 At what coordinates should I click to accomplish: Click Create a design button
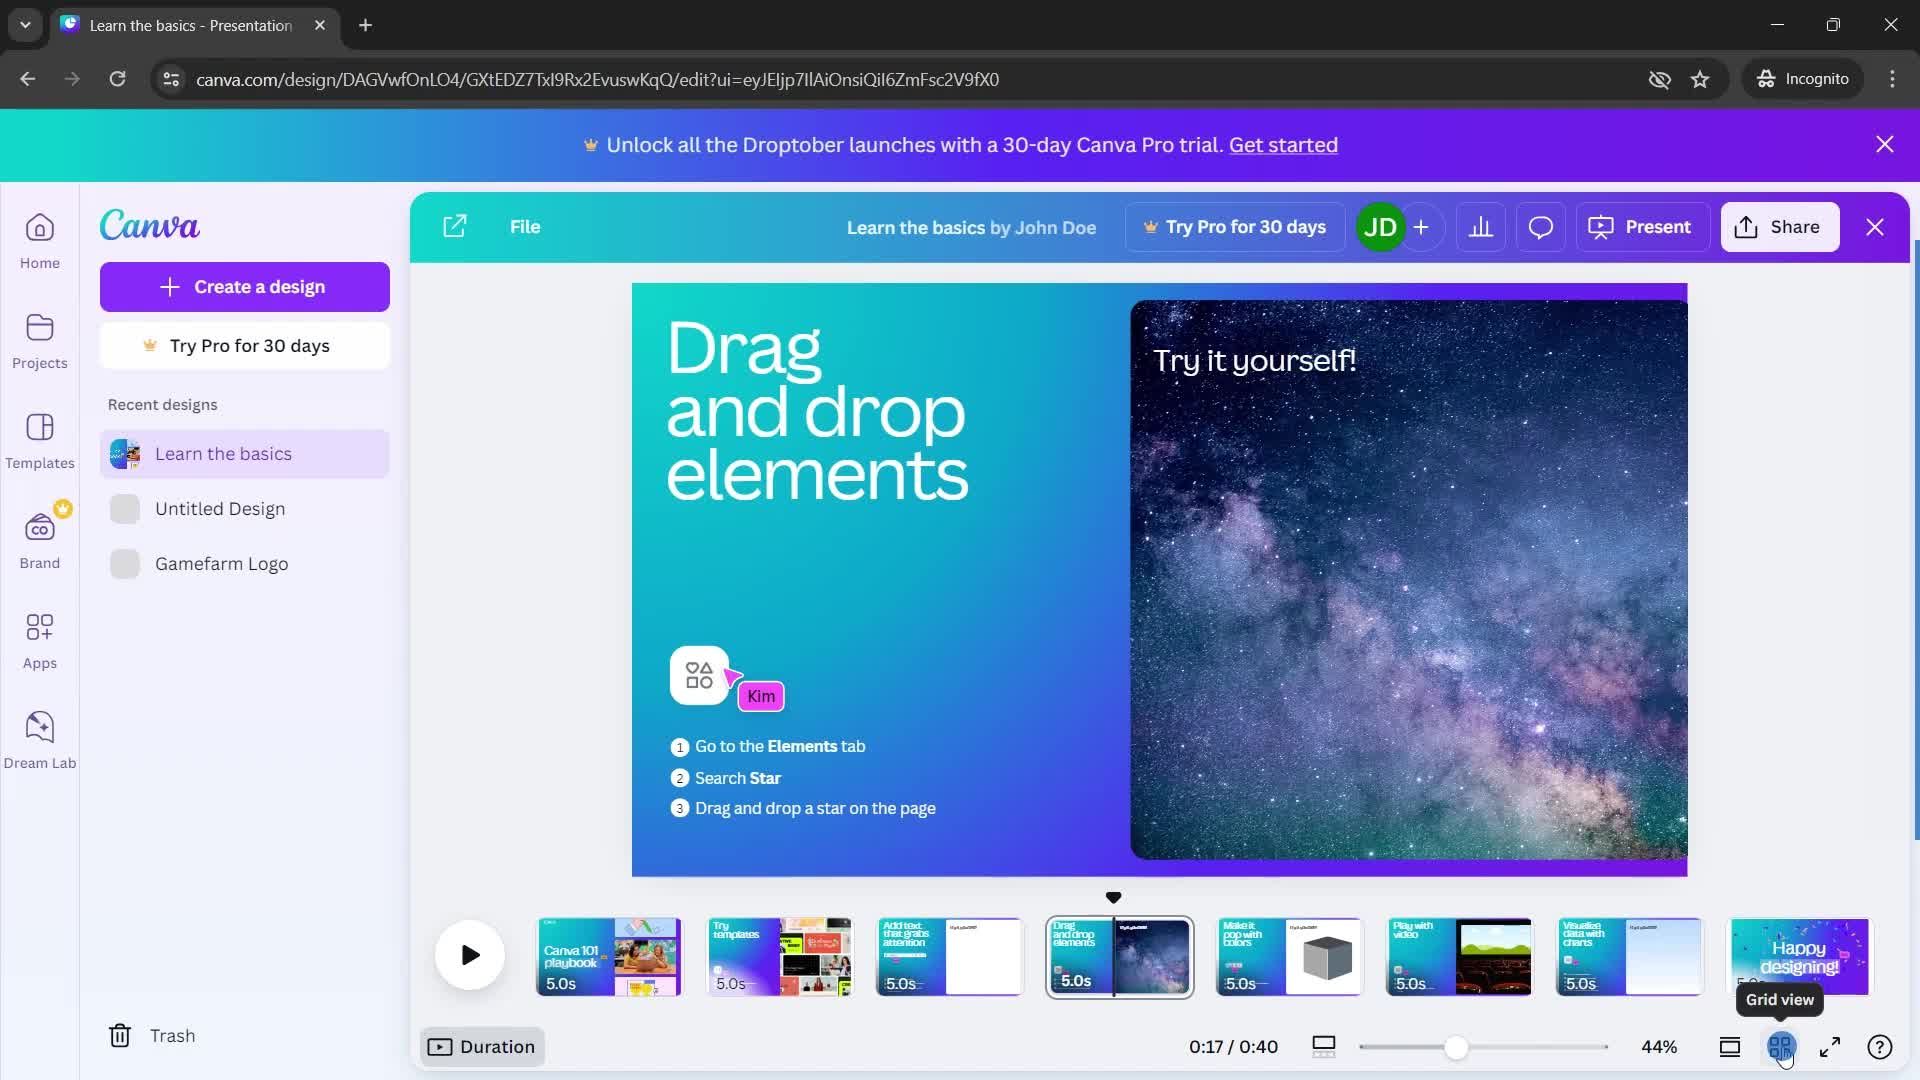tap(245, 286)
